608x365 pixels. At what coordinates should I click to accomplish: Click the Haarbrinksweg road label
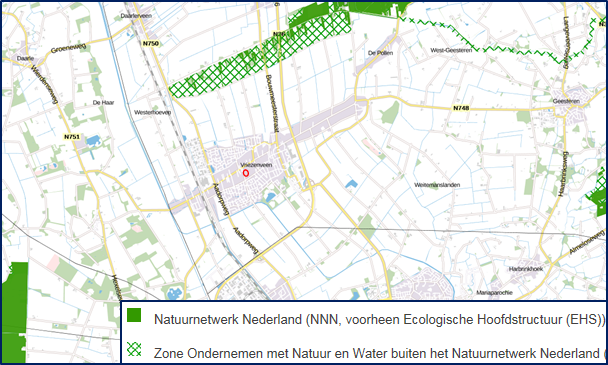tap(562, 174)
